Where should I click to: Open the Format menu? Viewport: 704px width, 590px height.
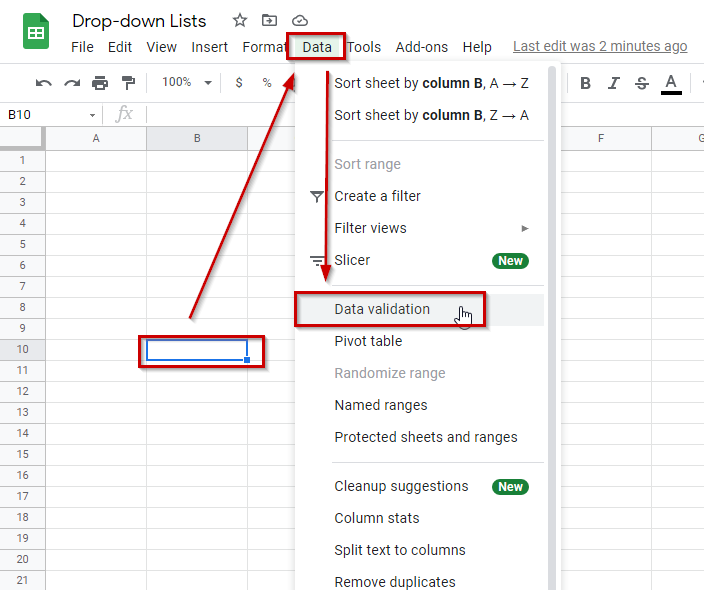[x=264, y=47]
